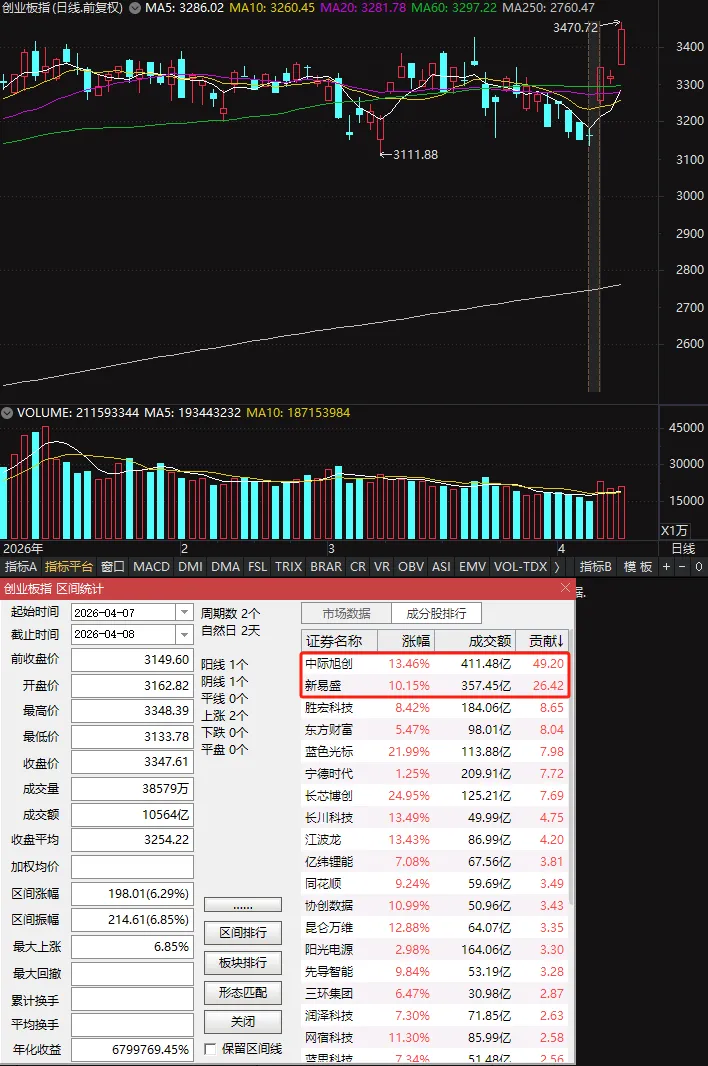The width and height of the screenshot is (708, 1066).
Task: Select the 长芯博创 row
Action: 435,795
